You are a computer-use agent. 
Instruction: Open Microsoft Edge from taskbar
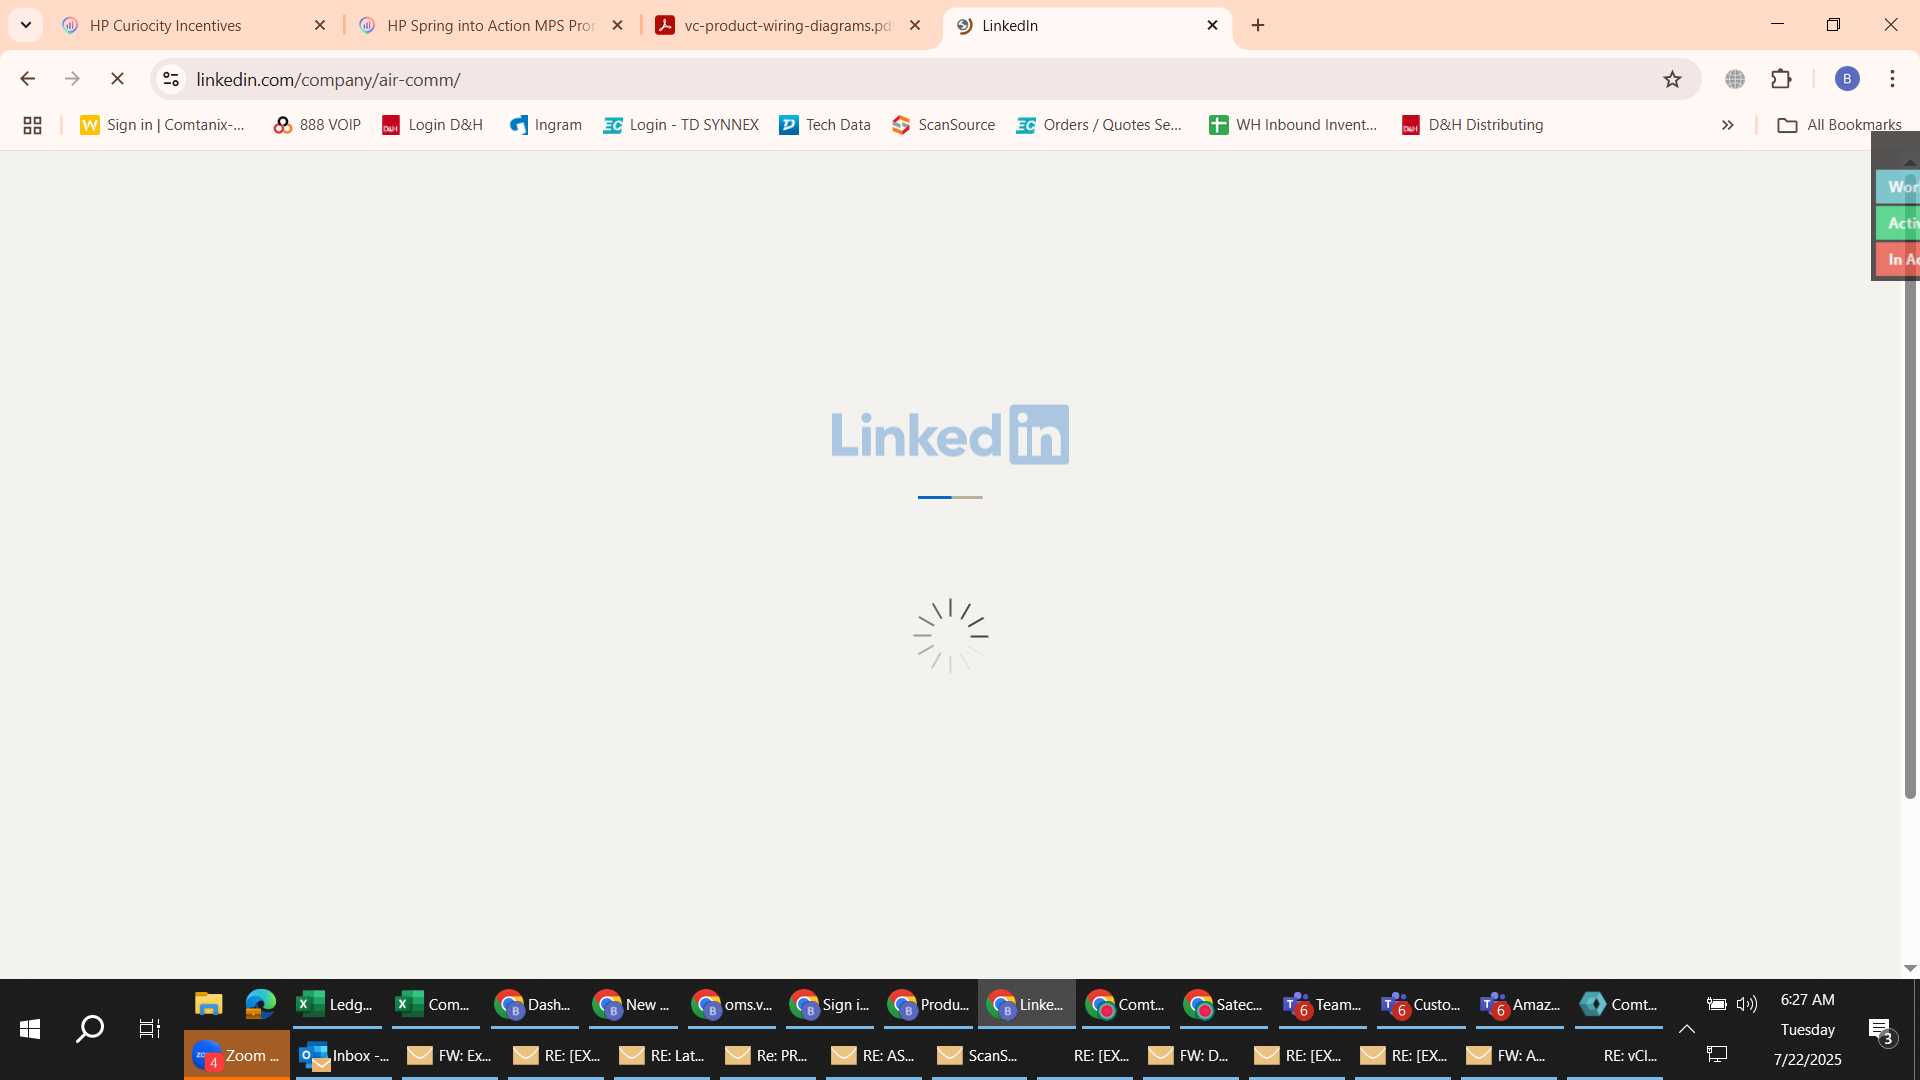tap(260, 1004)
